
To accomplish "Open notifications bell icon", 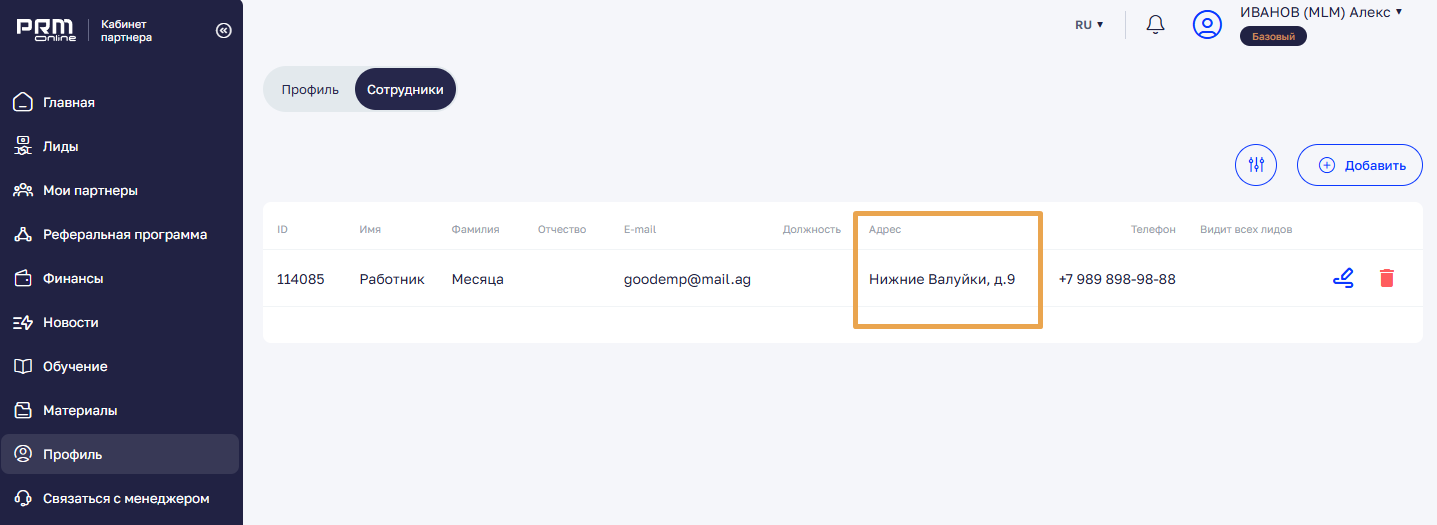I will coord(1155,25).
